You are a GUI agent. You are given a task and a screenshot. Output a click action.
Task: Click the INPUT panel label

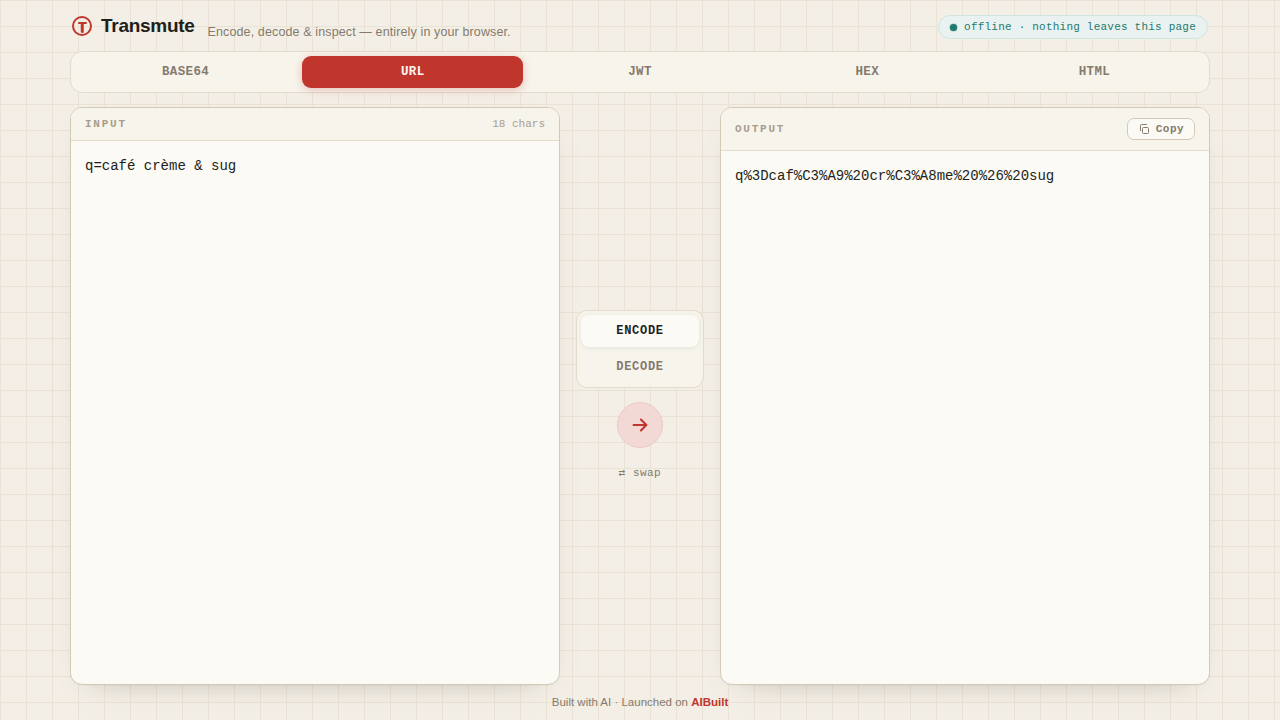(106, 124)
